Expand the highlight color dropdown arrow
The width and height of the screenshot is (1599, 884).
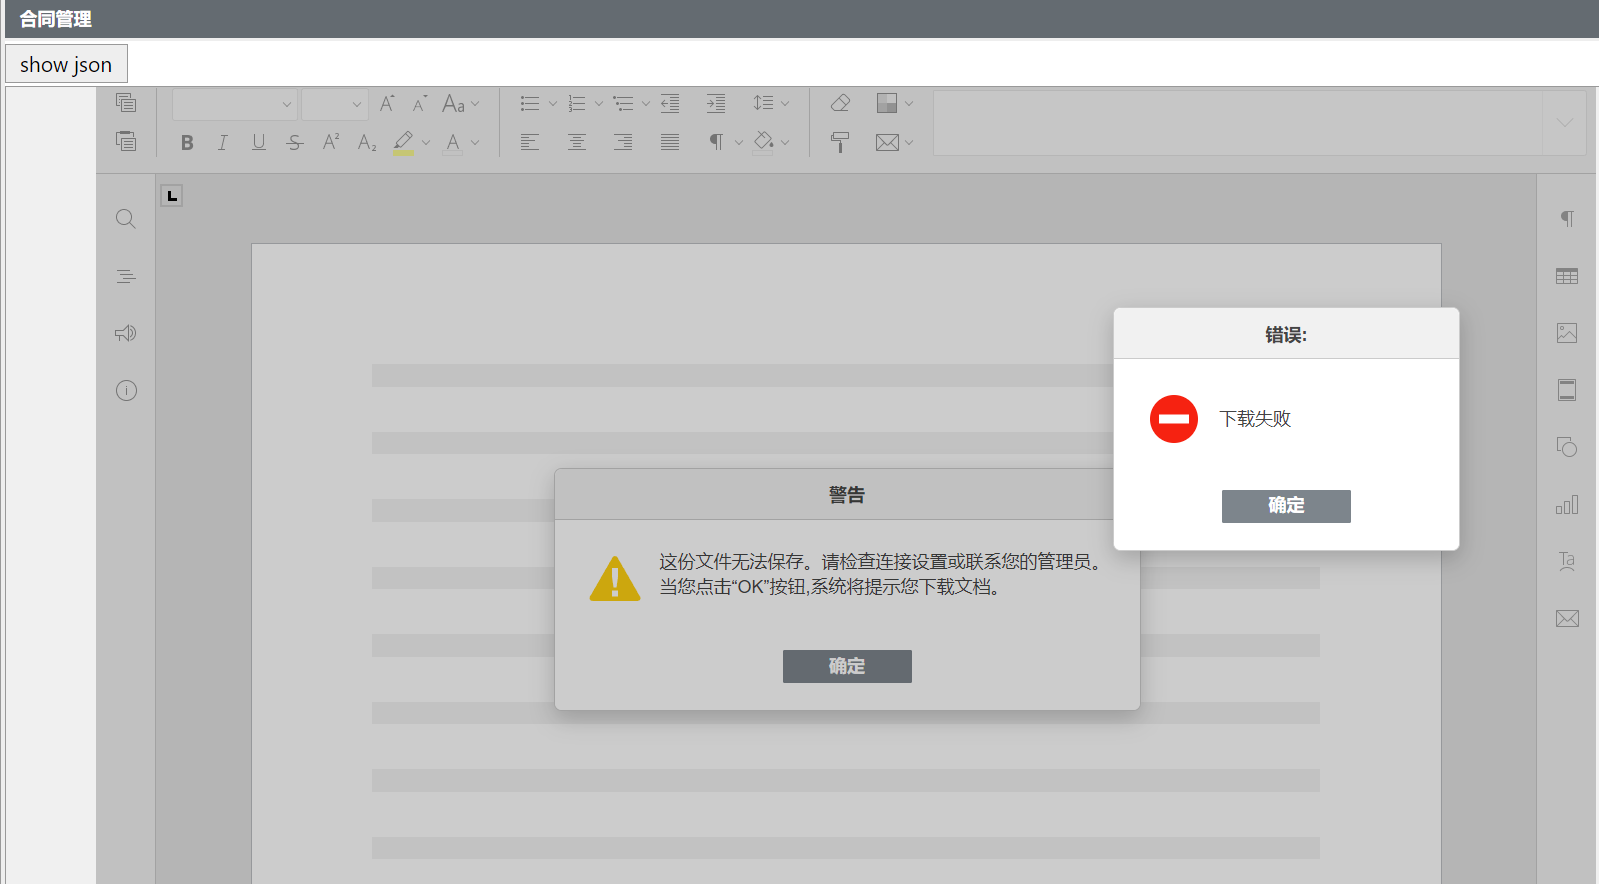pos(426,143)
